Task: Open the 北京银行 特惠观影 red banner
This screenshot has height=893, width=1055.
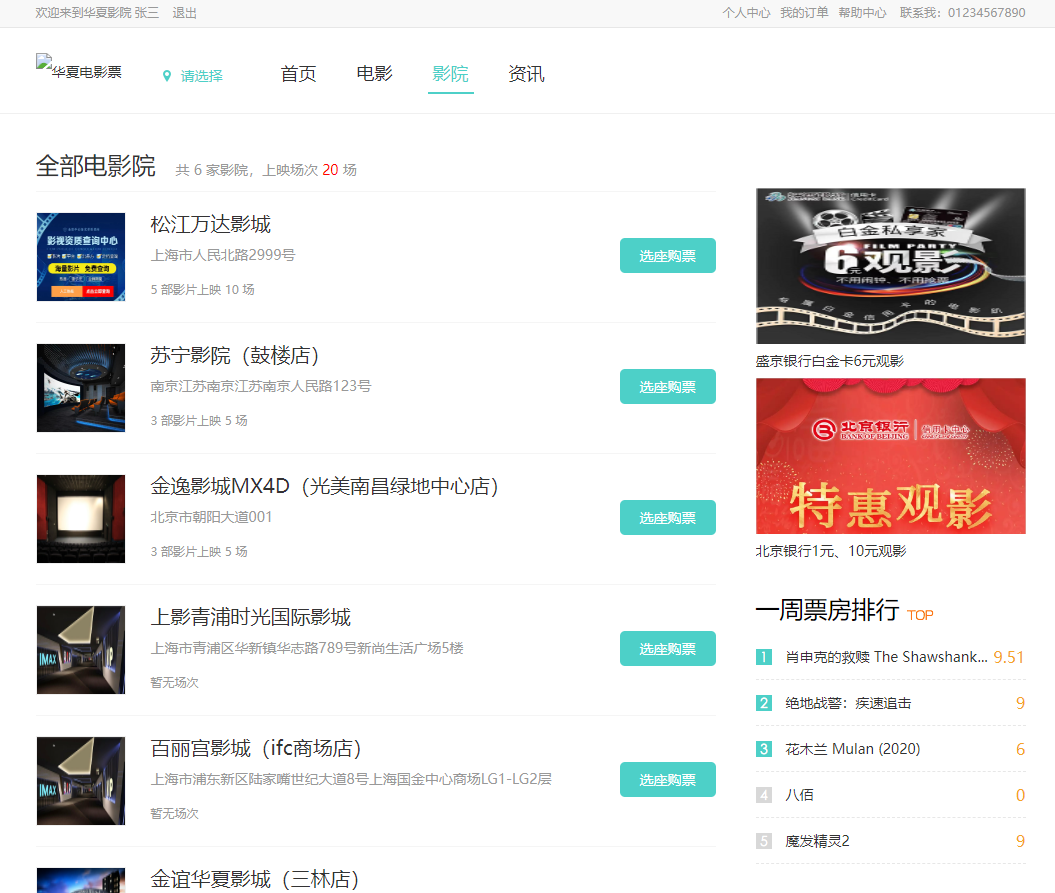Action: [891, 456]
